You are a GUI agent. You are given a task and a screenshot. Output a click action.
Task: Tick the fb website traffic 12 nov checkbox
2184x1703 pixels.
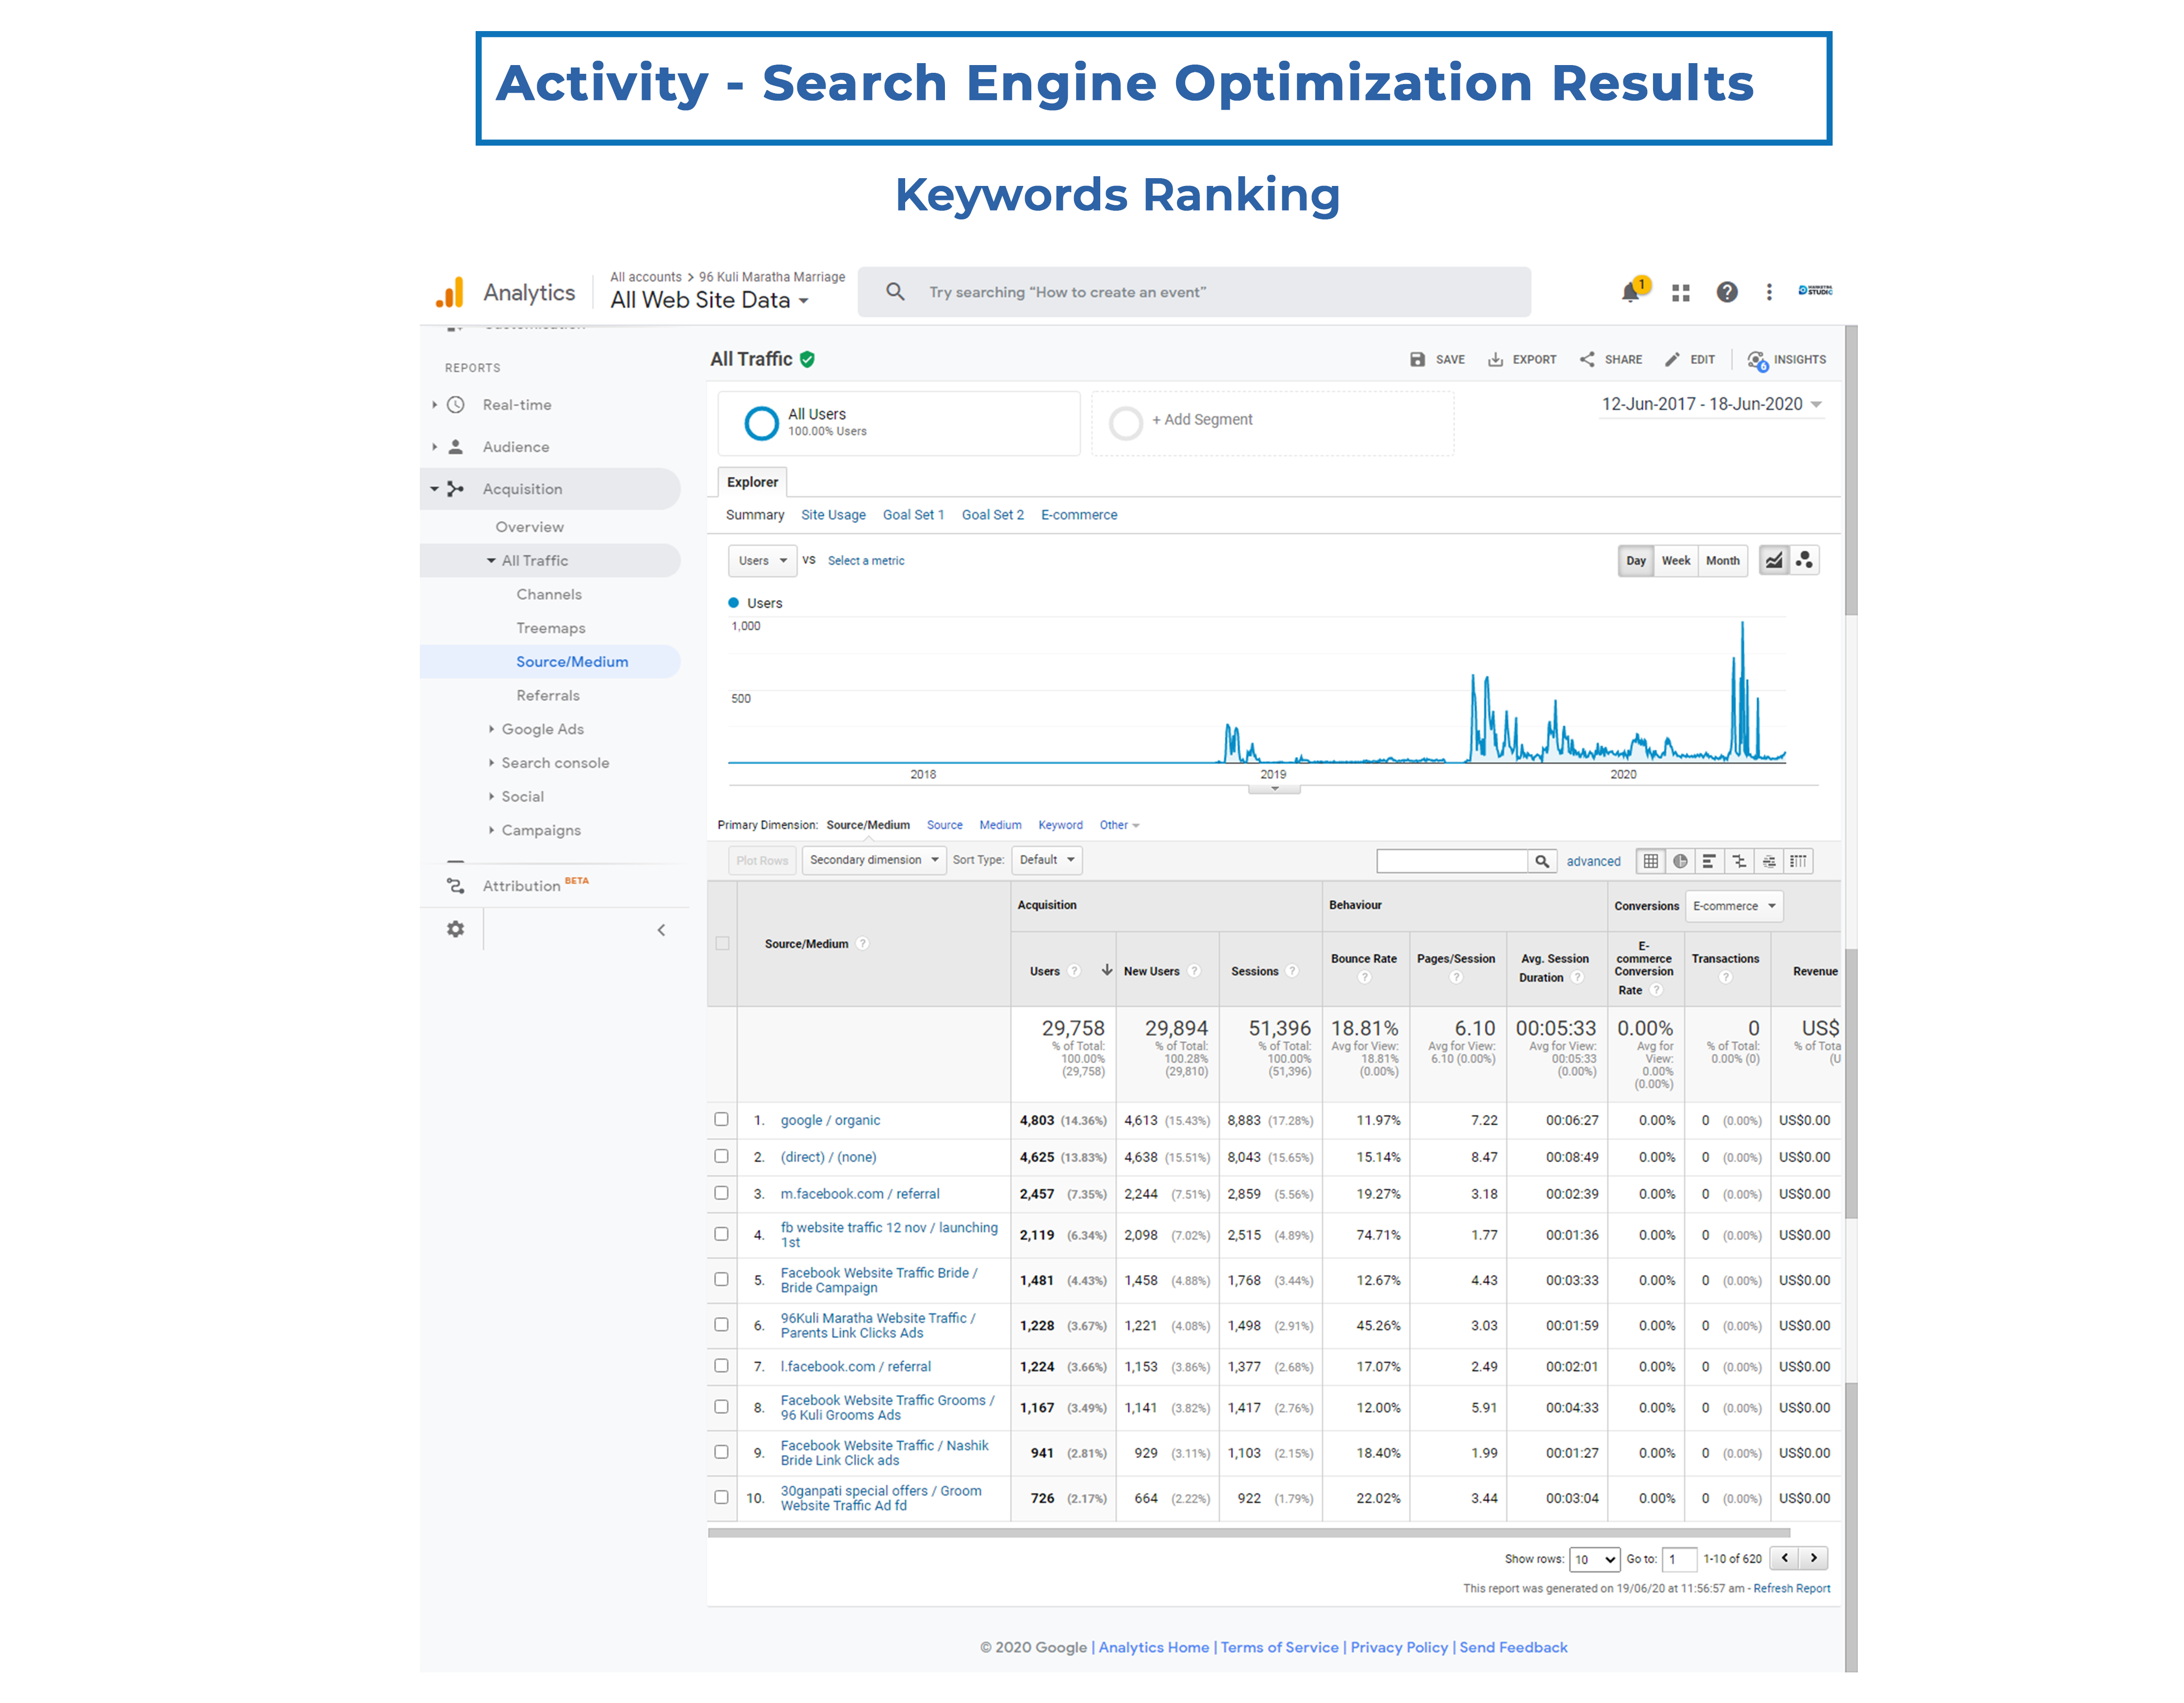pos(721,1234)
